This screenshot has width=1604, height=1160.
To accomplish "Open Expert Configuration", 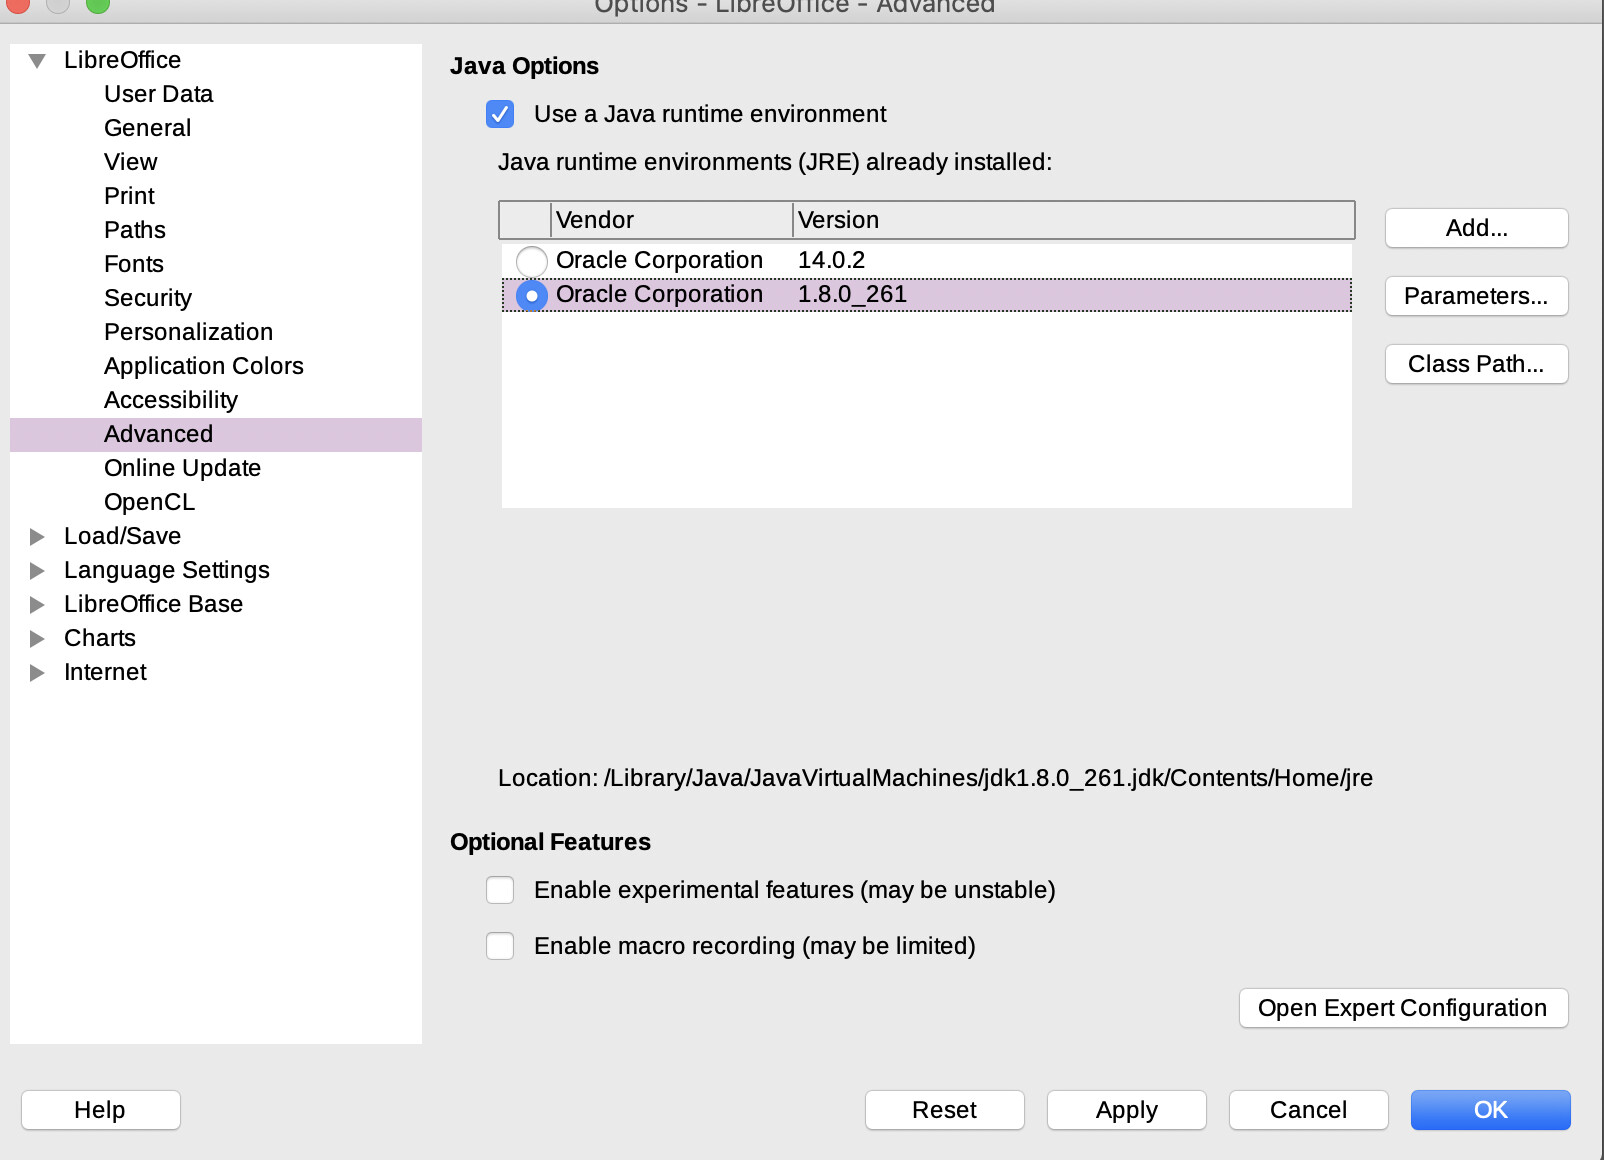I will [1403, 1008].
